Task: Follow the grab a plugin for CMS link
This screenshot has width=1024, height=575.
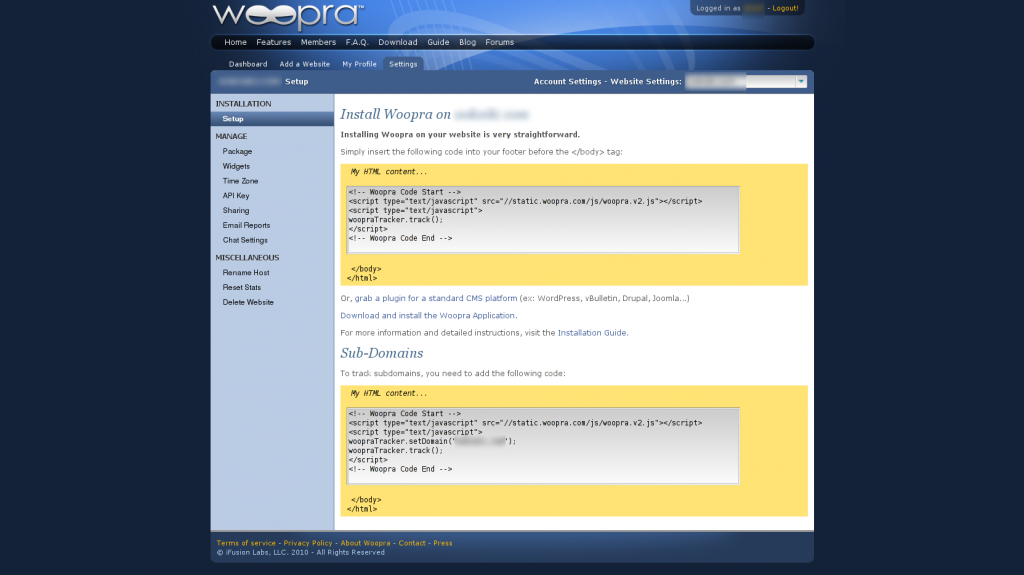Action: pyautogui.click(x=436, y=298)
